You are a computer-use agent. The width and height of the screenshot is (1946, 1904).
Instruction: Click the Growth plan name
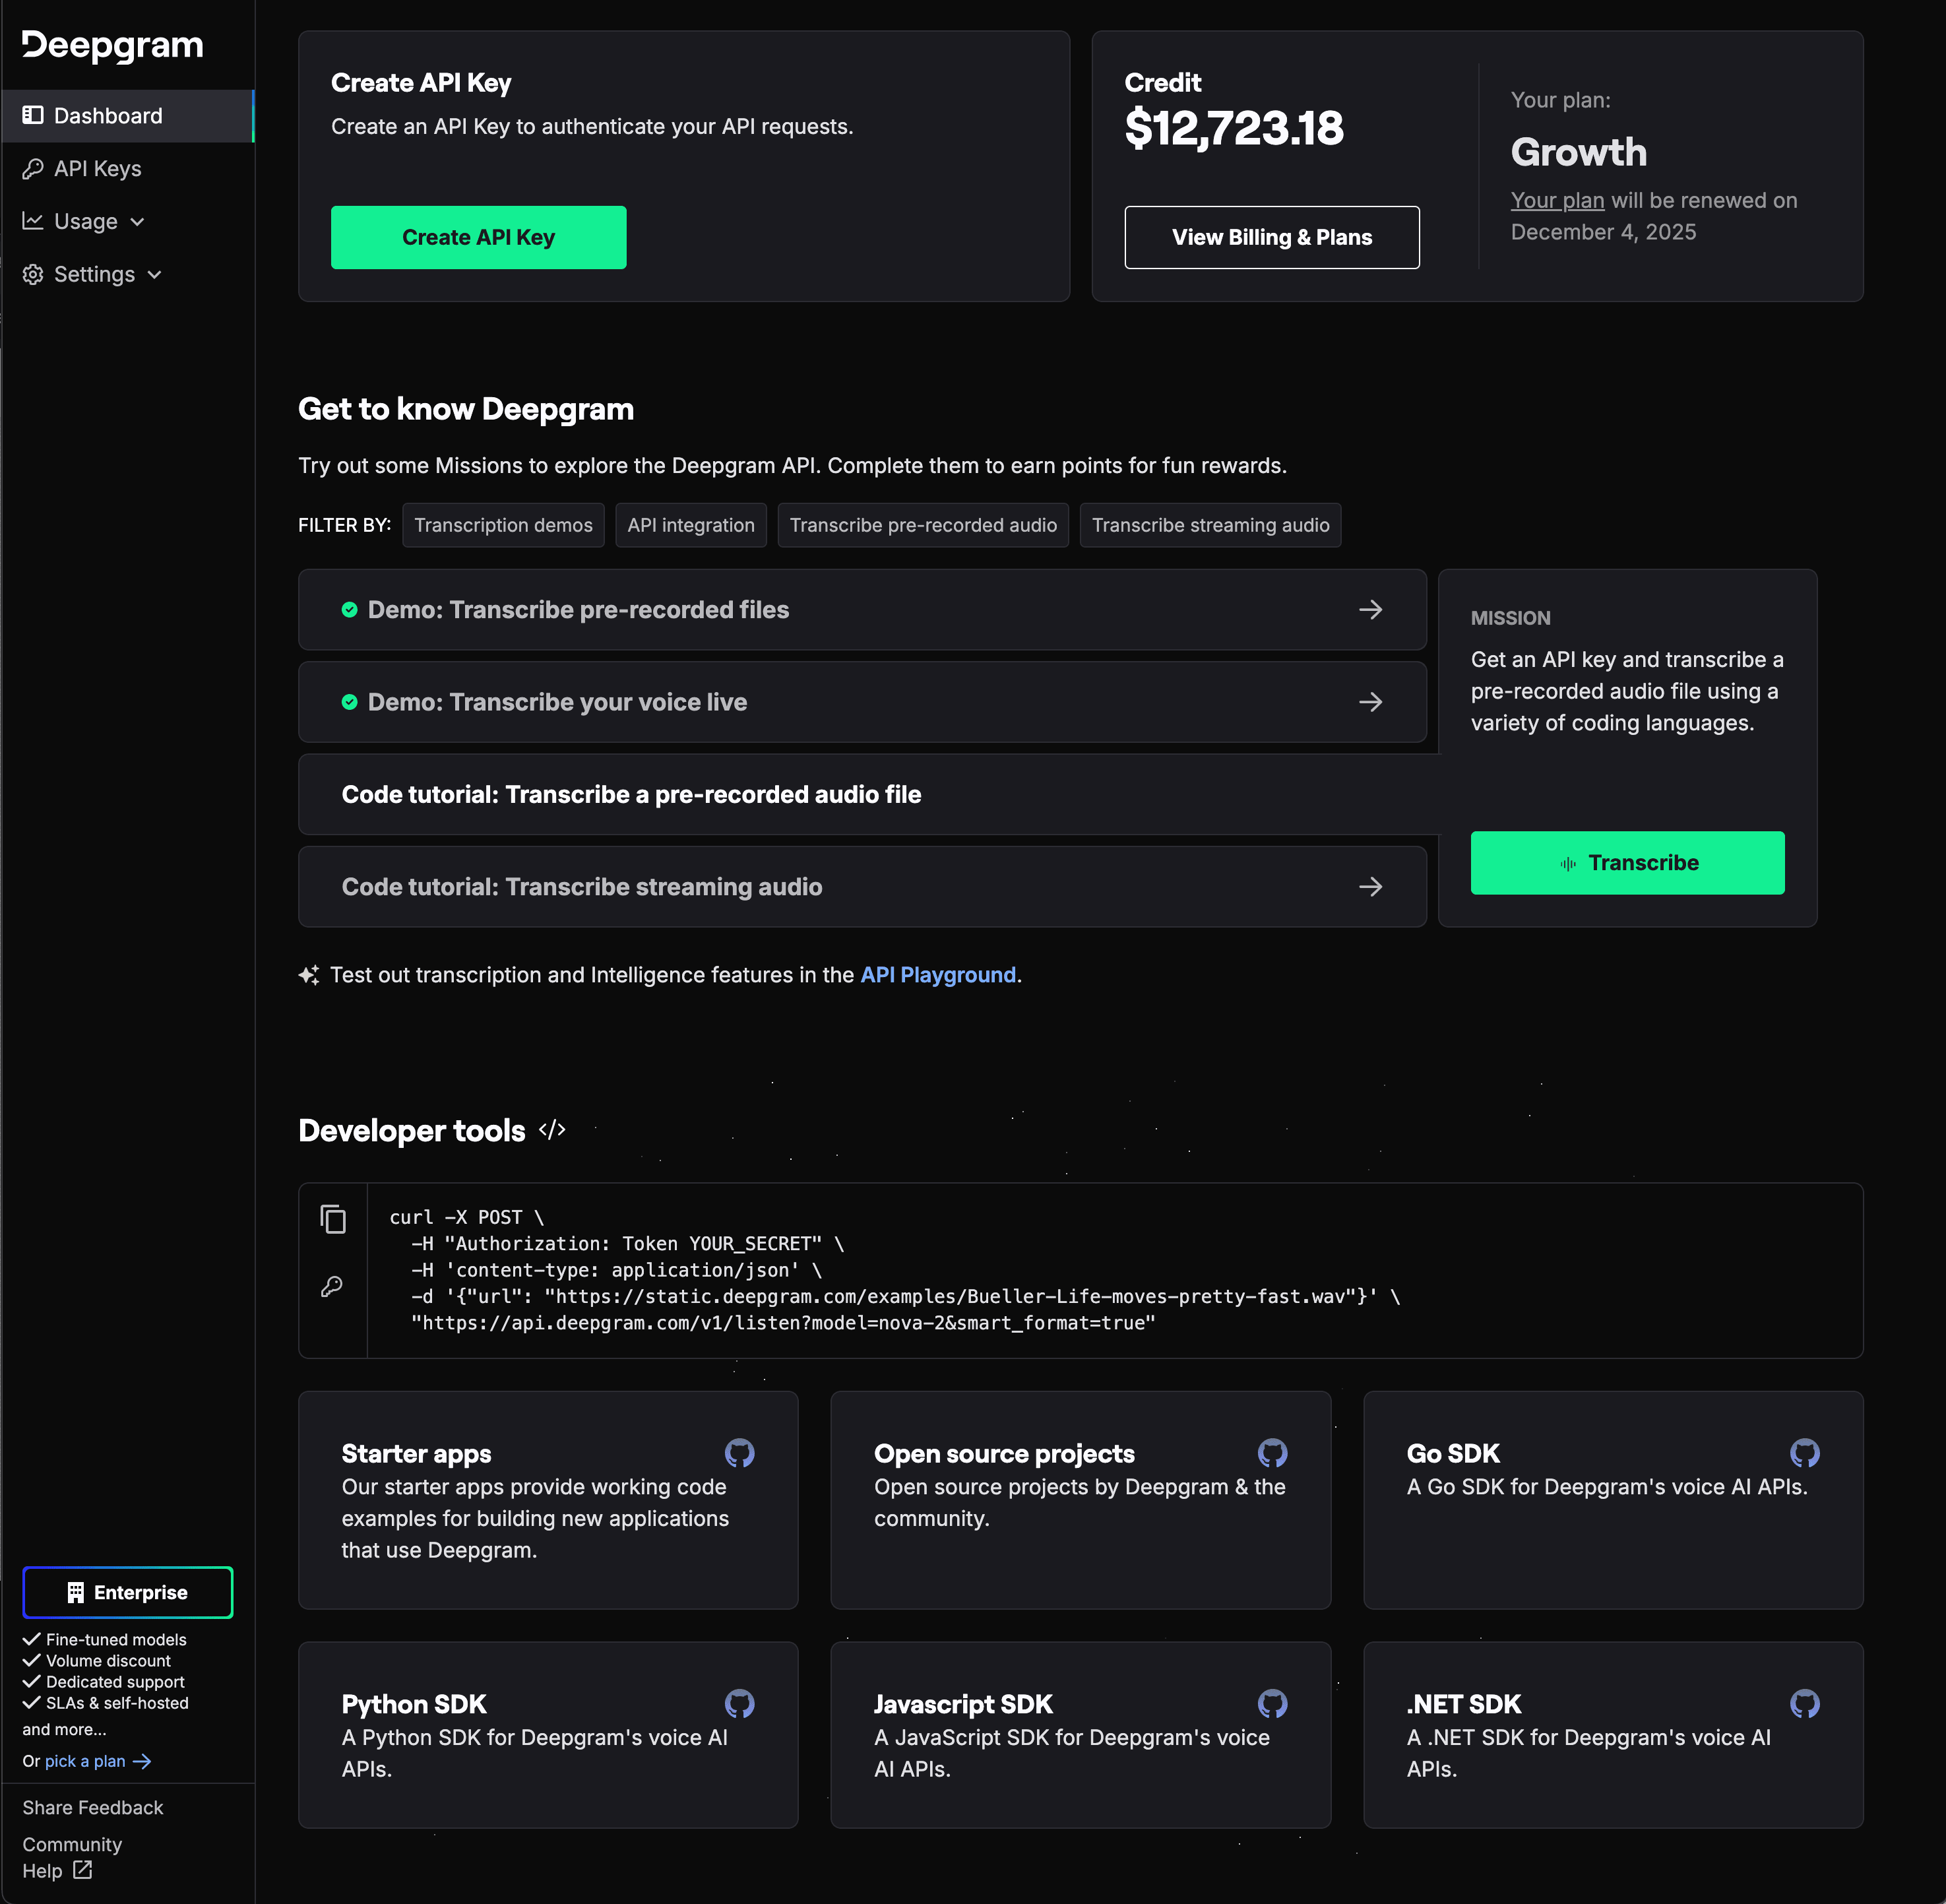pos(1579,152)
